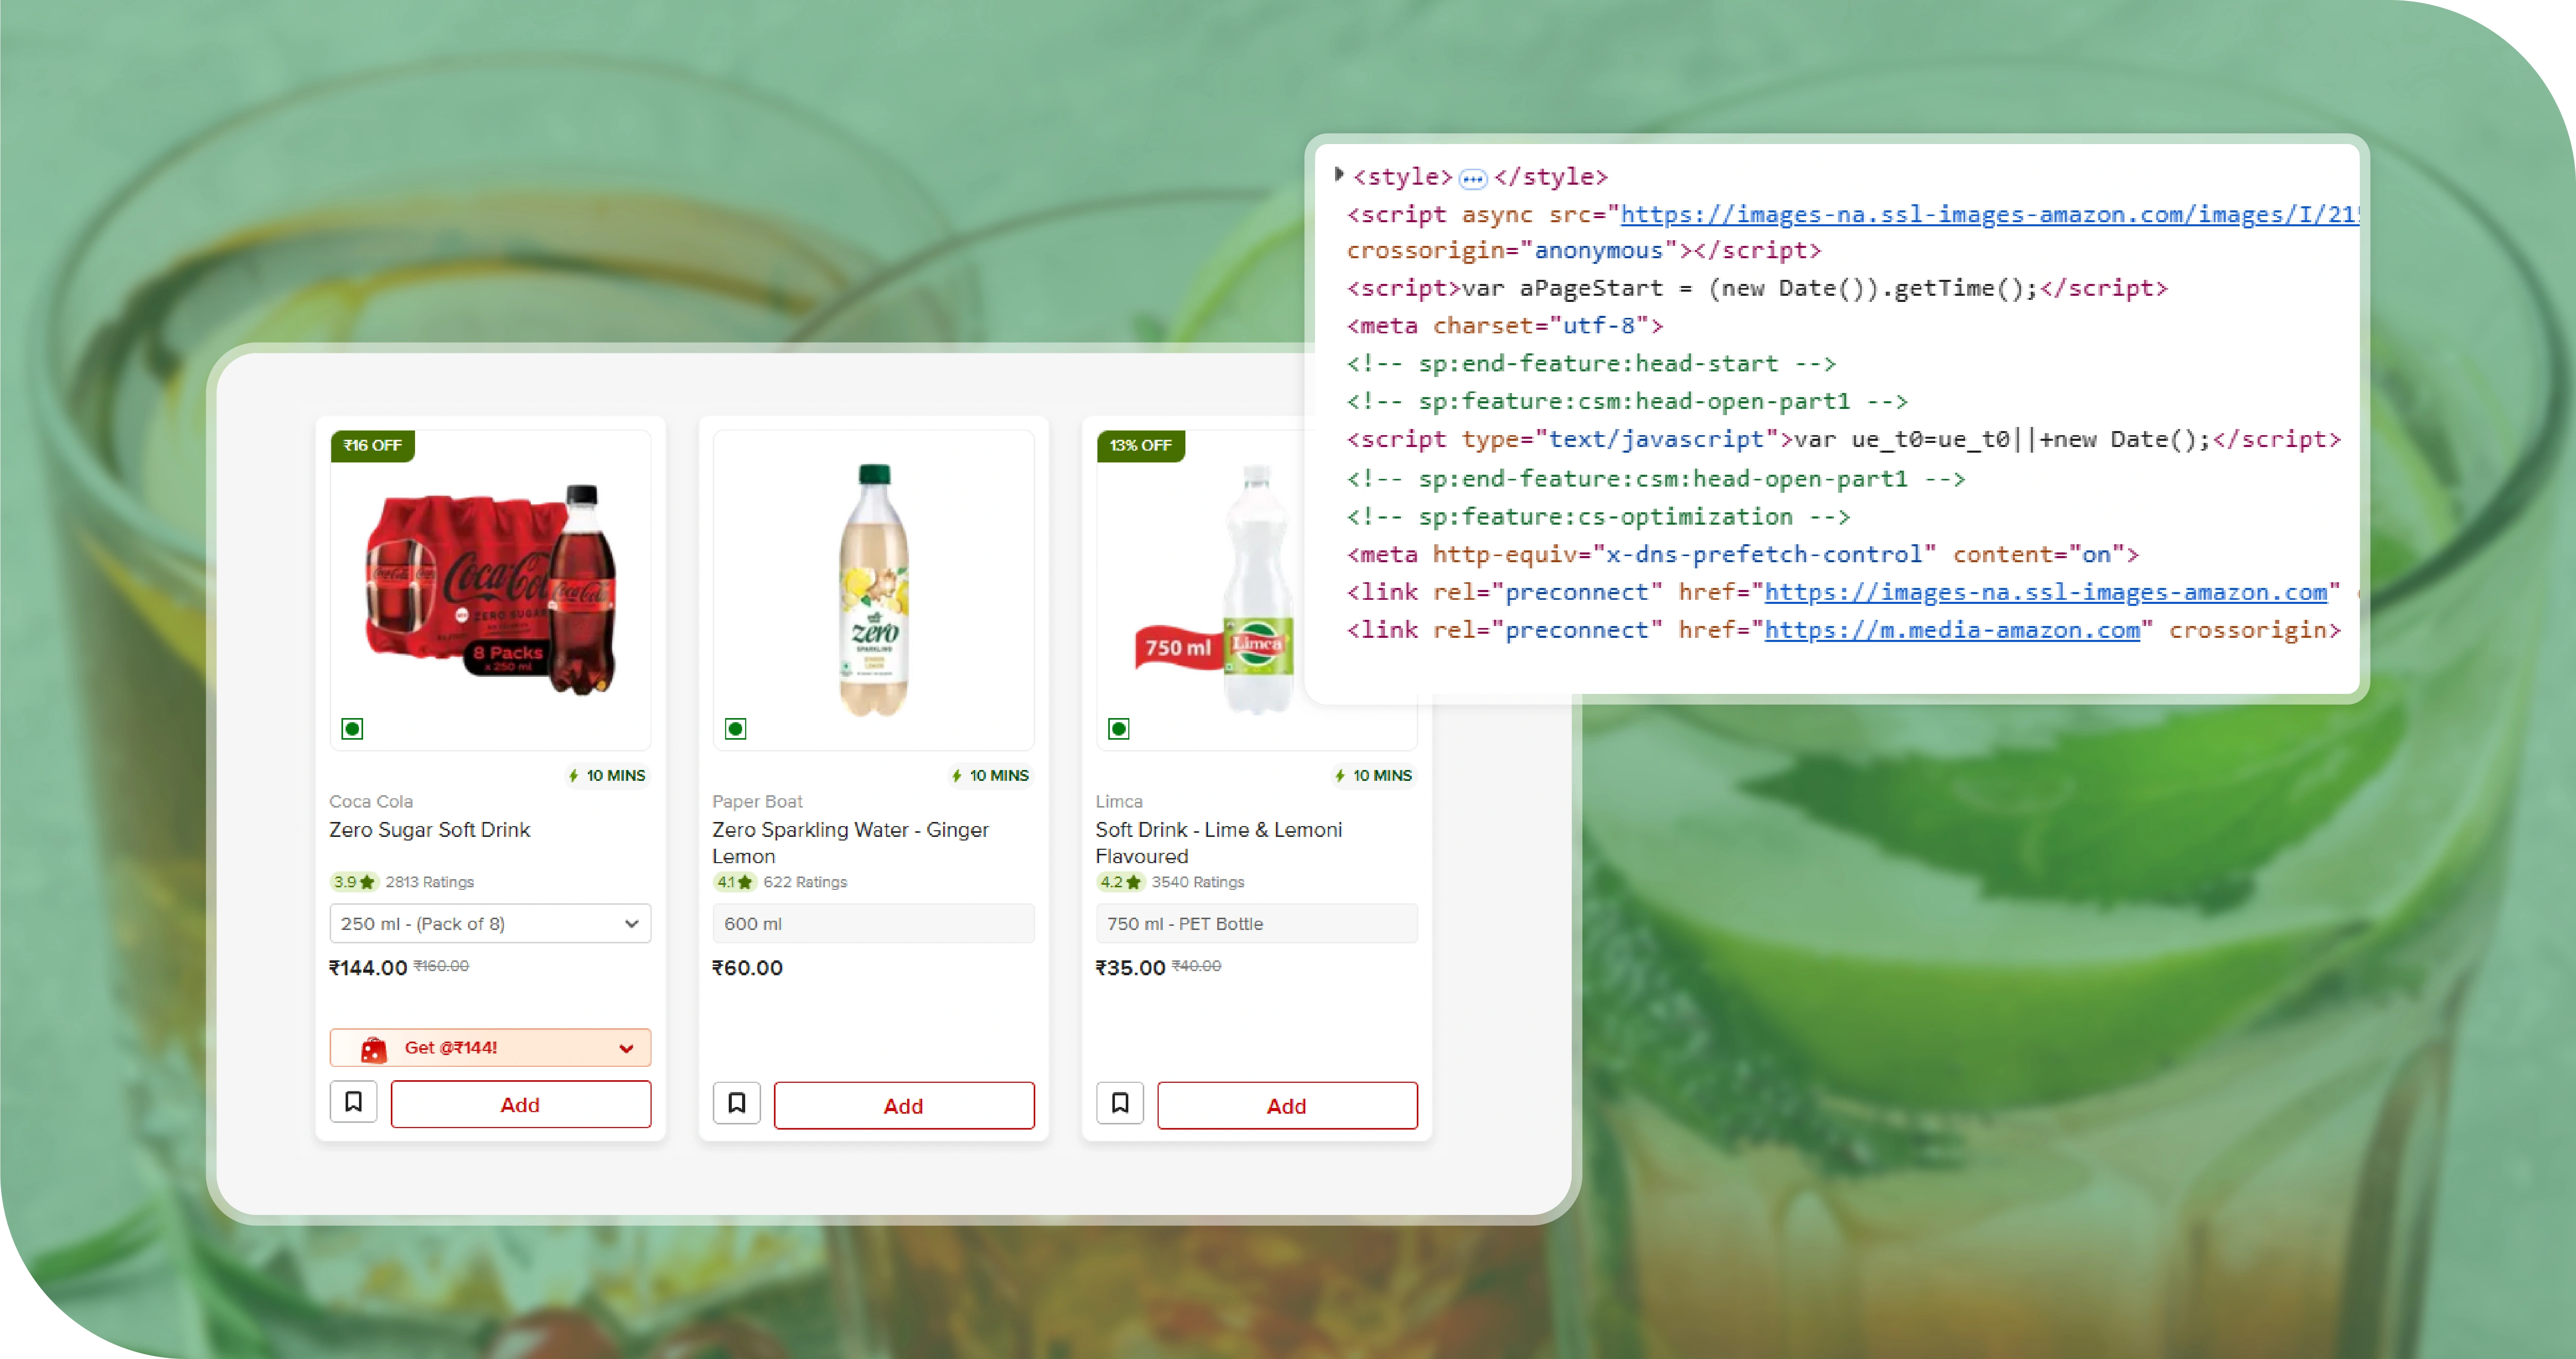Click the 4.2 star rating badge

click(x=1120, y=882)
